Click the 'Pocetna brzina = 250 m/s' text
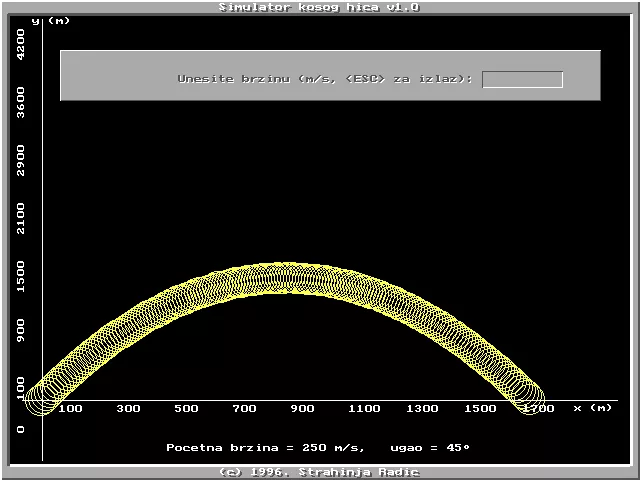The height and width of the screenshot is (480, 640). point(265,447)
